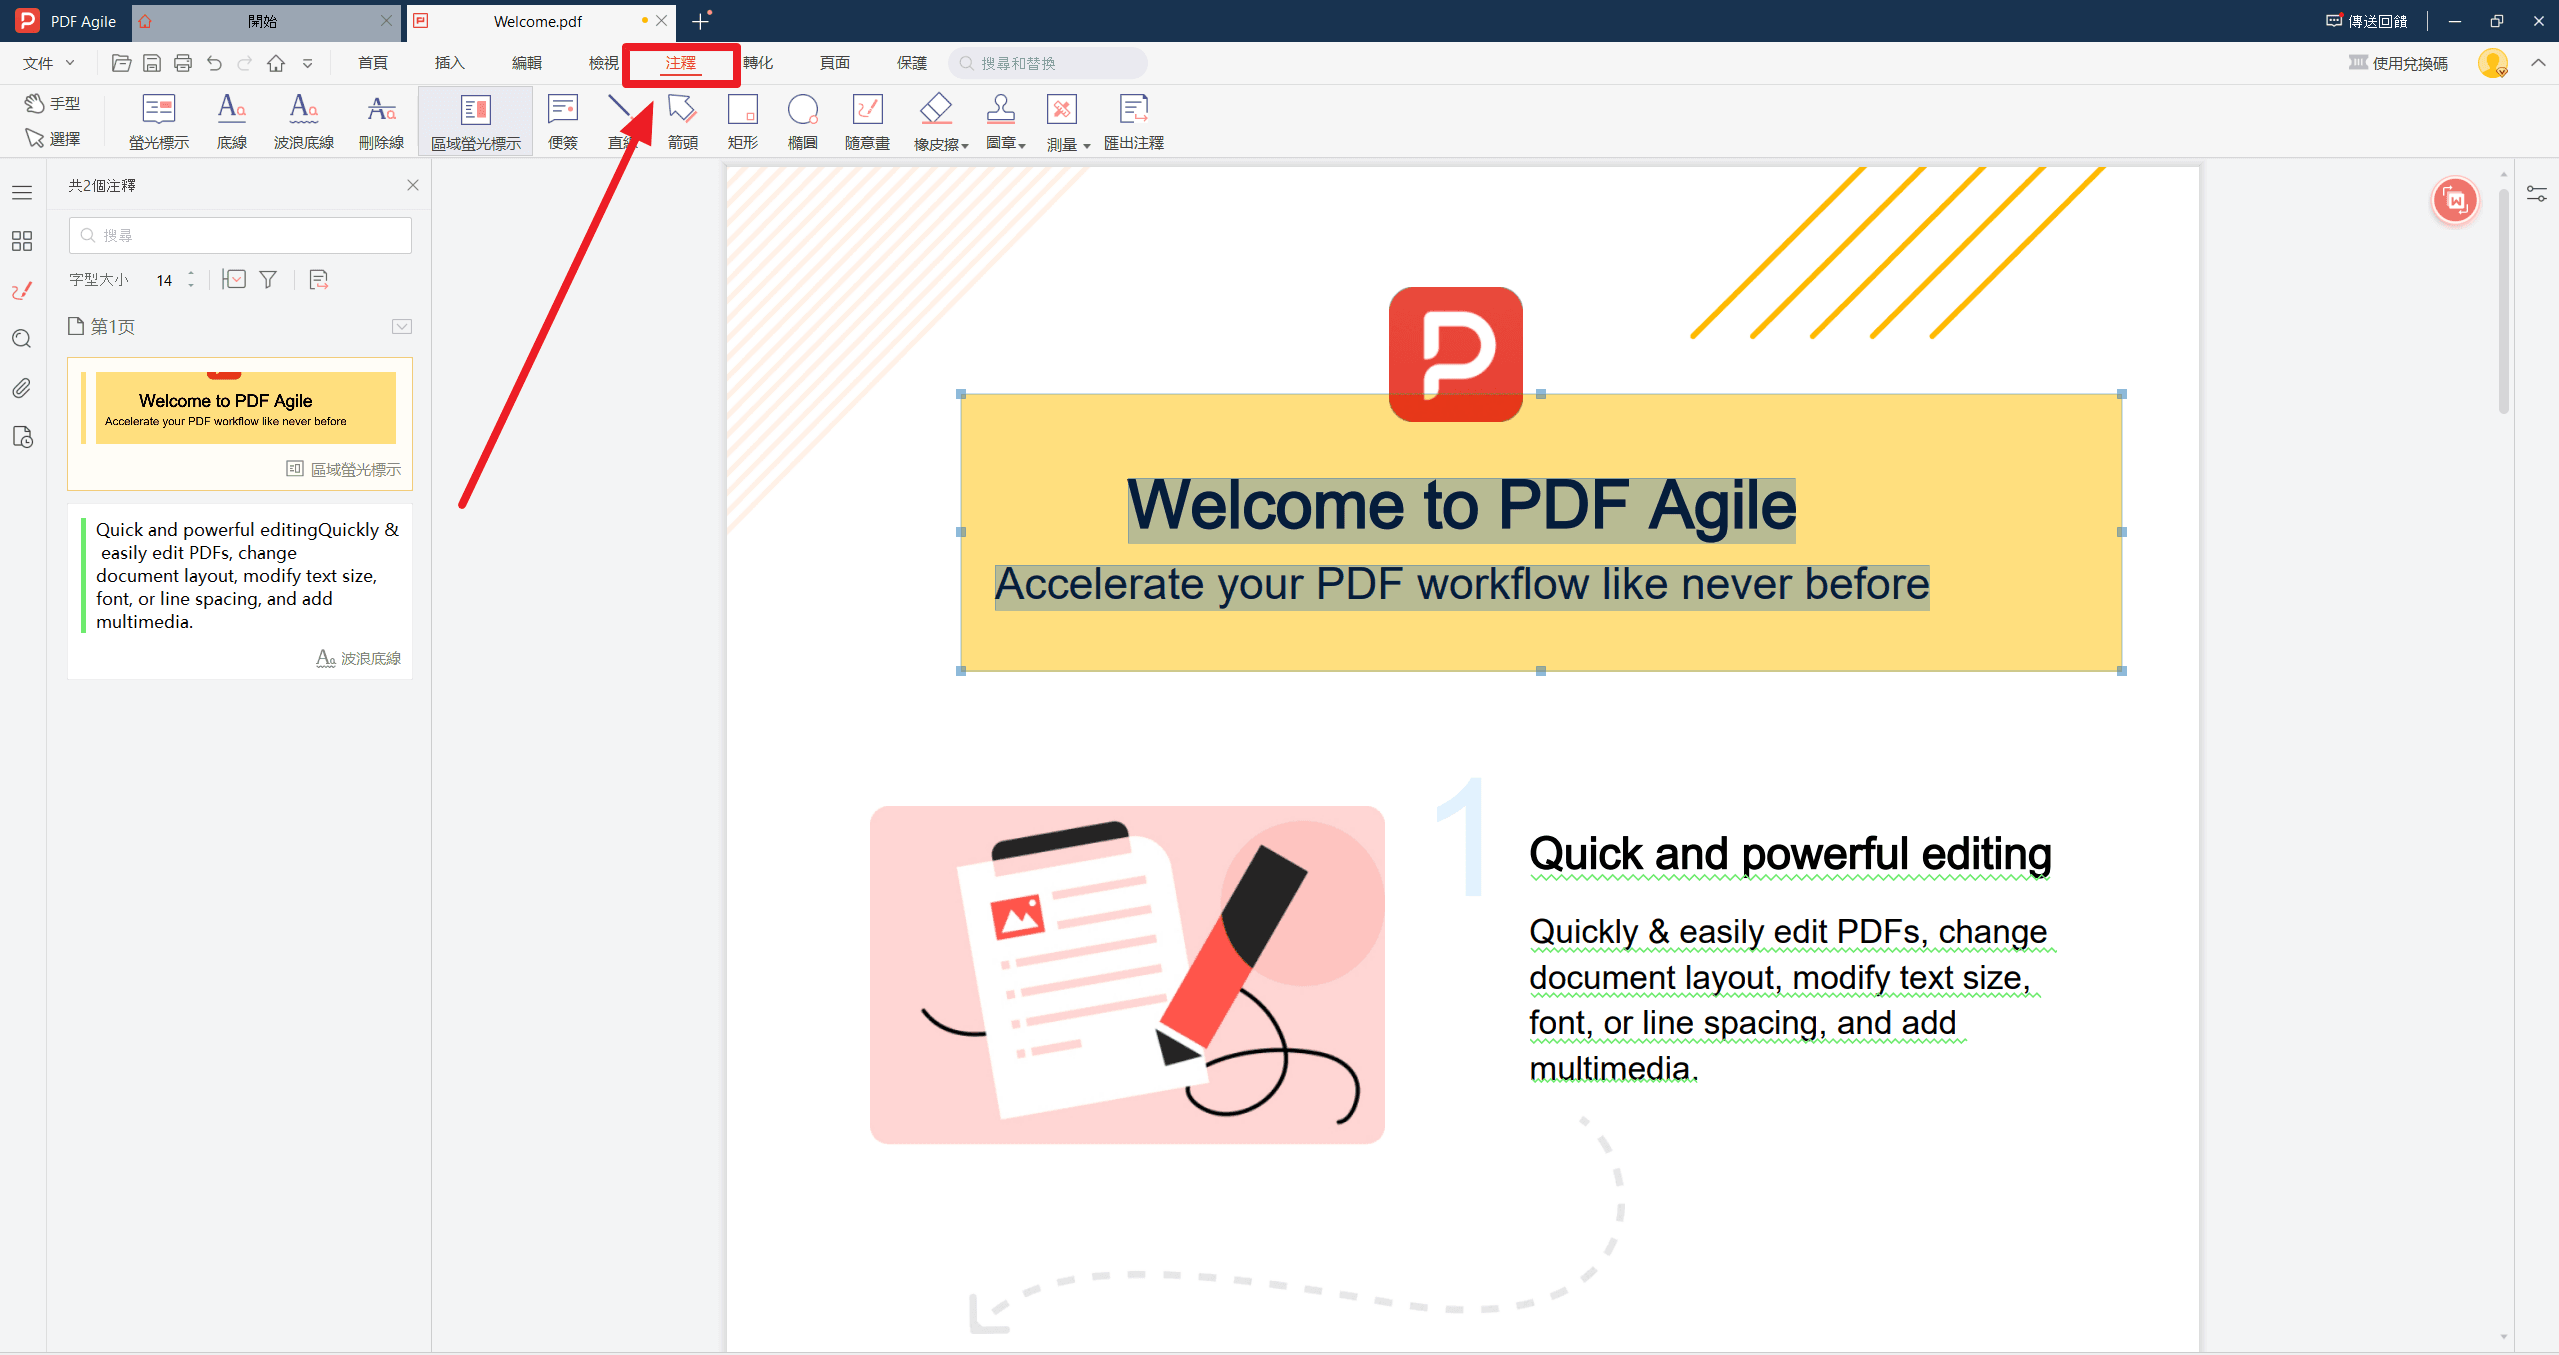The height and width of the screenshot is (1355, 2559).
Task: Open the attachments paperclip panel
Action: [x=22, y=388]
